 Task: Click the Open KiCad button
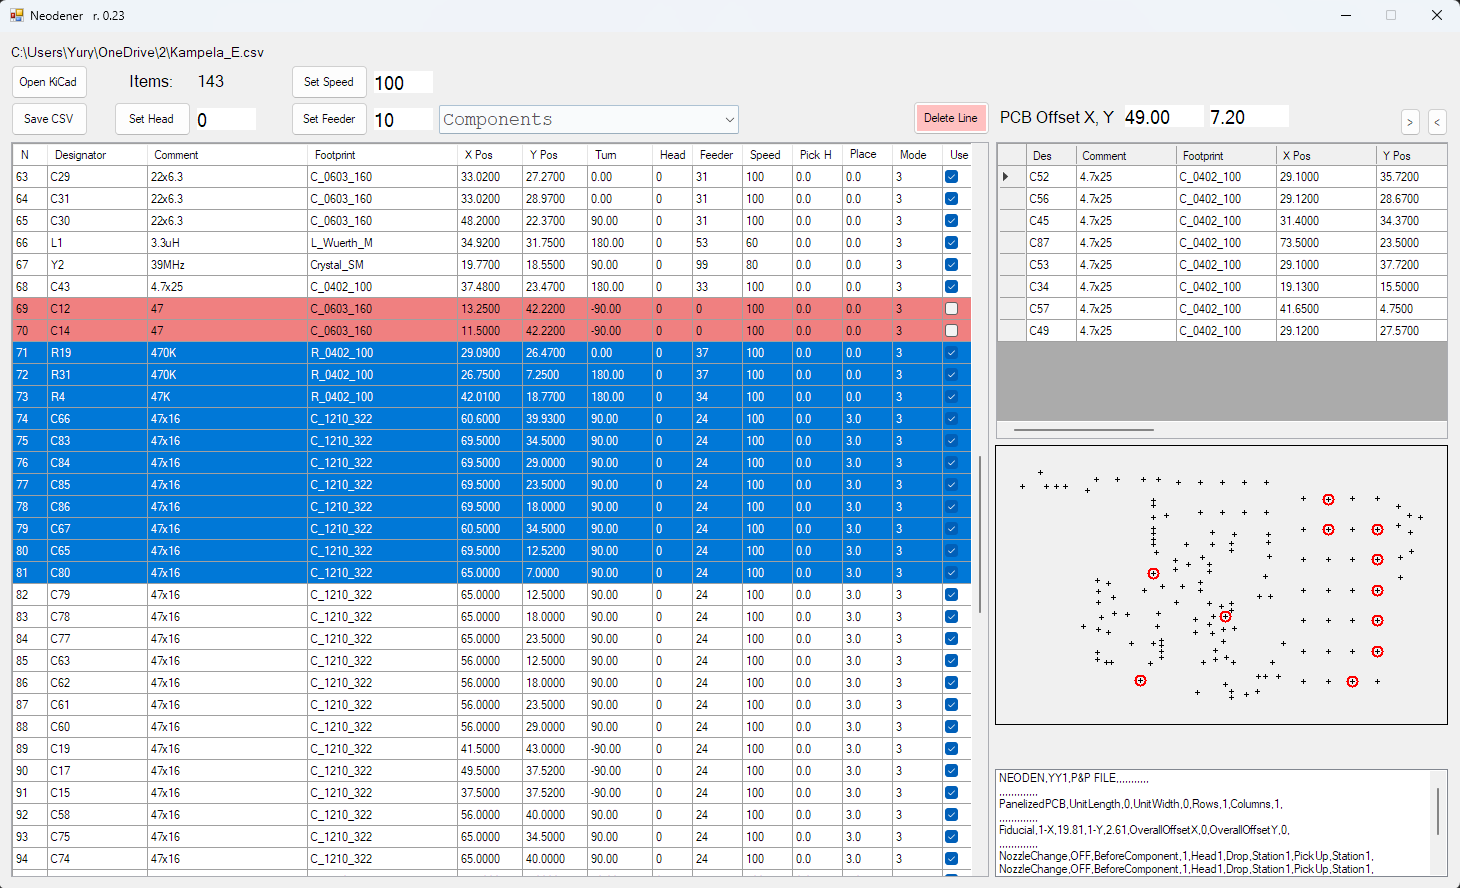48,82
